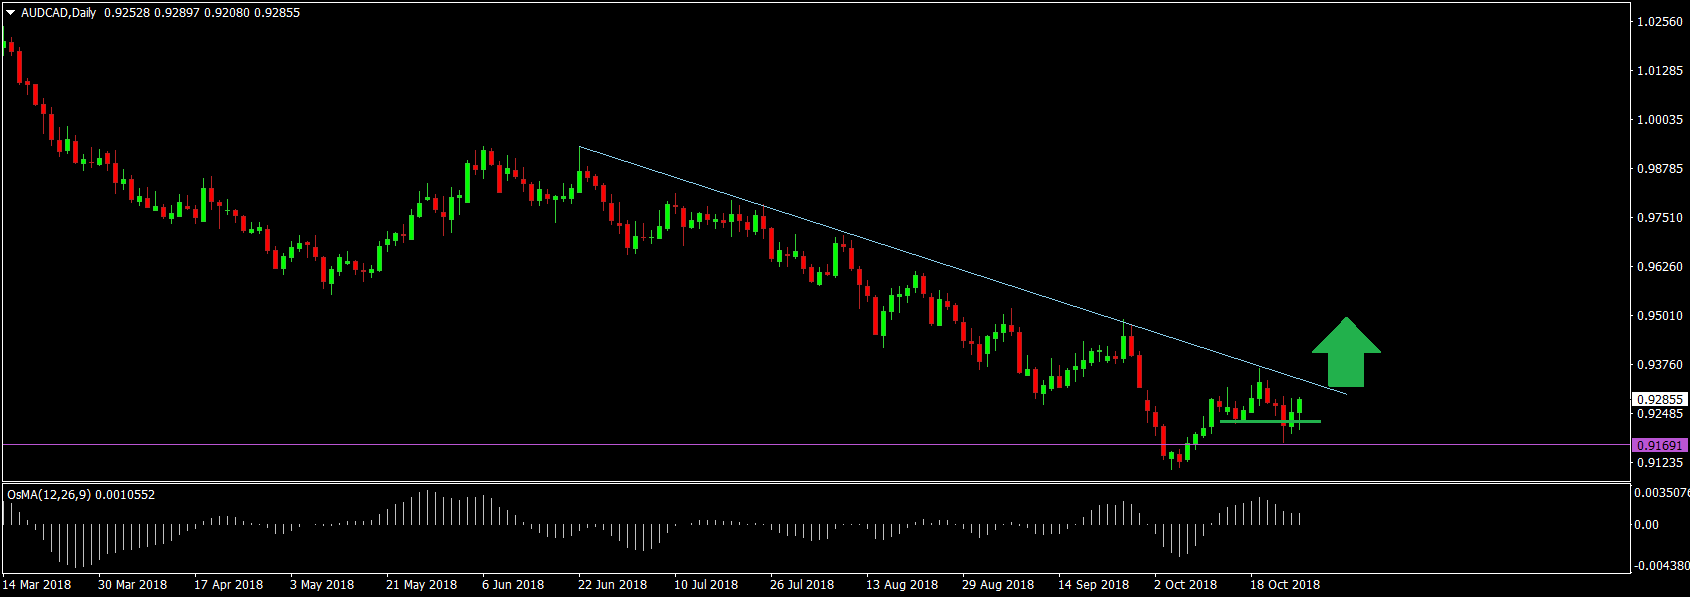Viewport: 1690px width, 597px height.
Task: Click the purple 0.91691 price level tag
Action: 1660,445
